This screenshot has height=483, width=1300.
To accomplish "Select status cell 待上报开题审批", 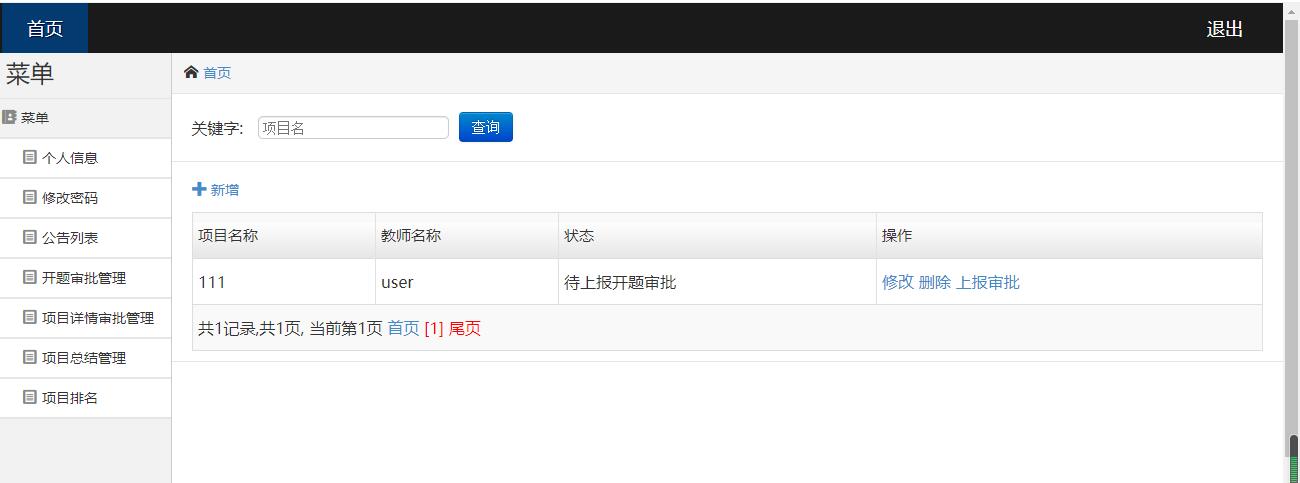I will pyautogui.click(x=717, y=282).
